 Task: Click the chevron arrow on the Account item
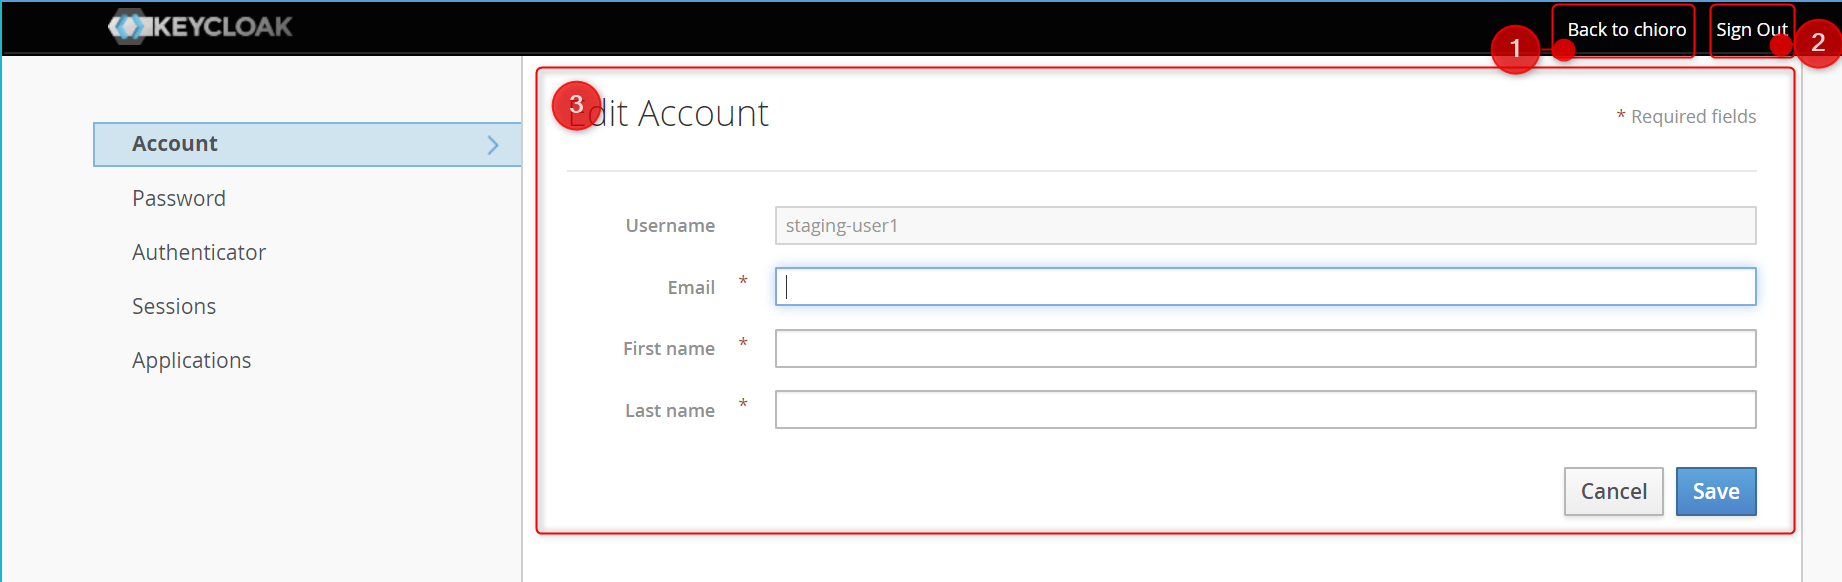[492, 145]
